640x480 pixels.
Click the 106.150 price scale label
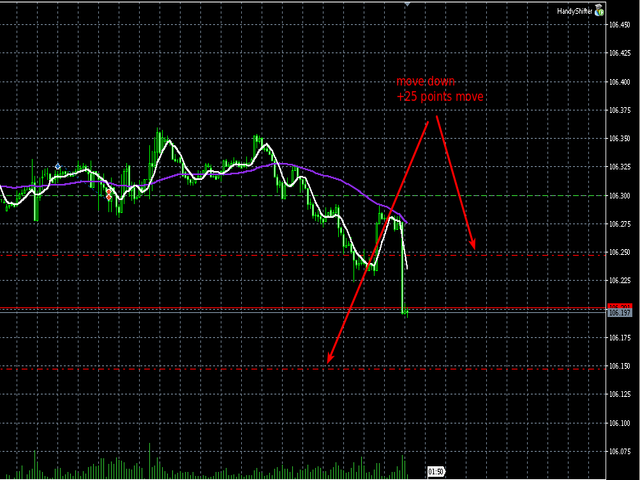pyautogui.click(x=619, y=366)
